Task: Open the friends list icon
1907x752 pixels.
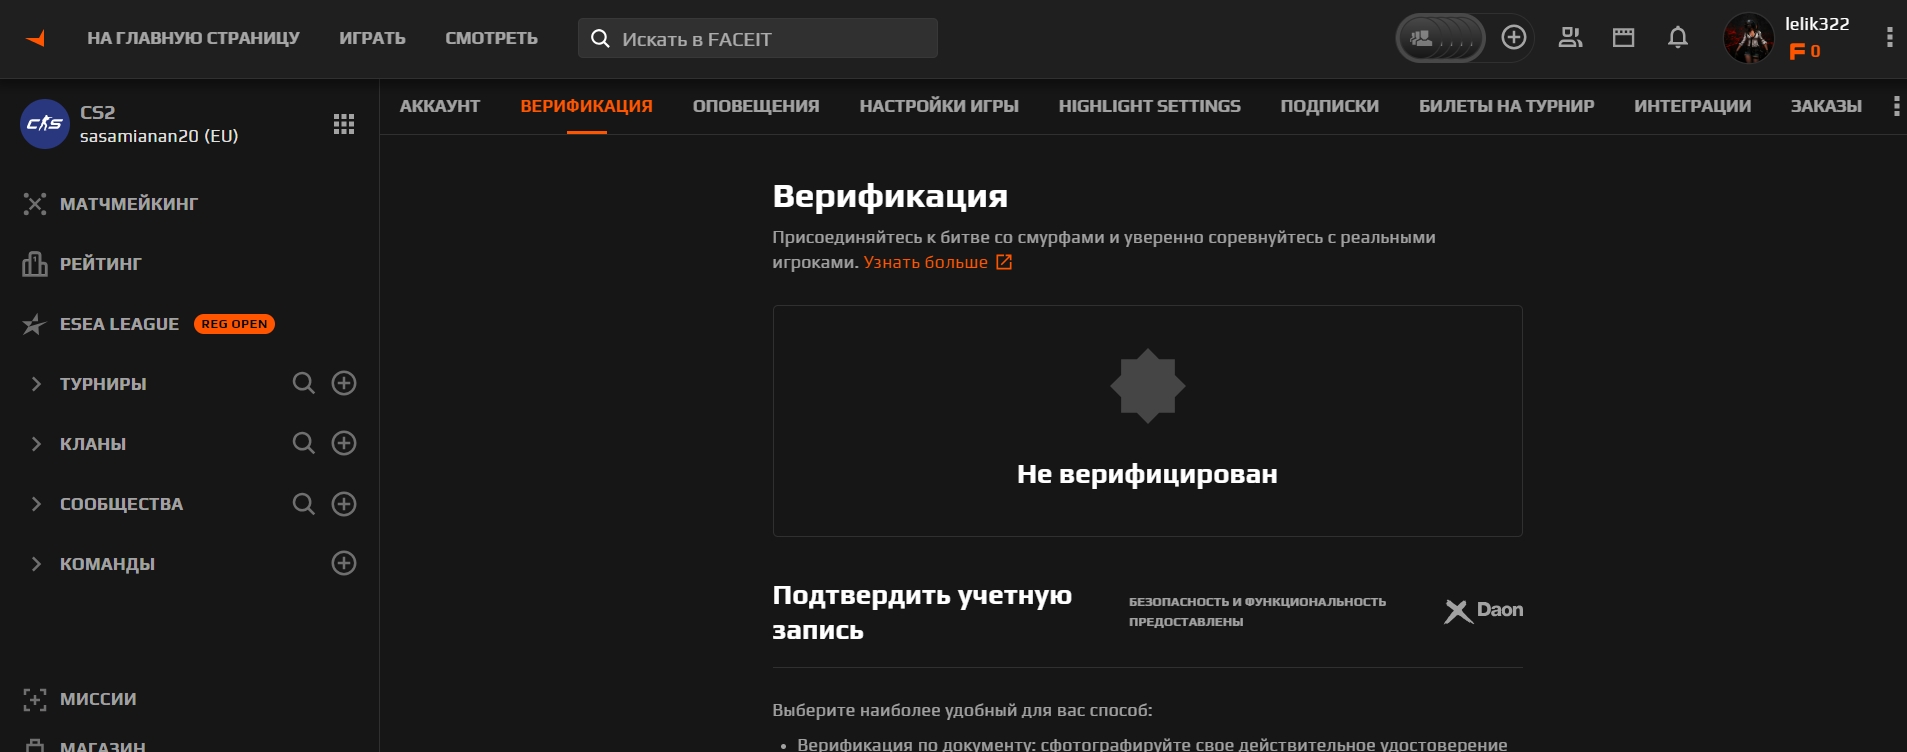Action: click(x=1570, y=38)
